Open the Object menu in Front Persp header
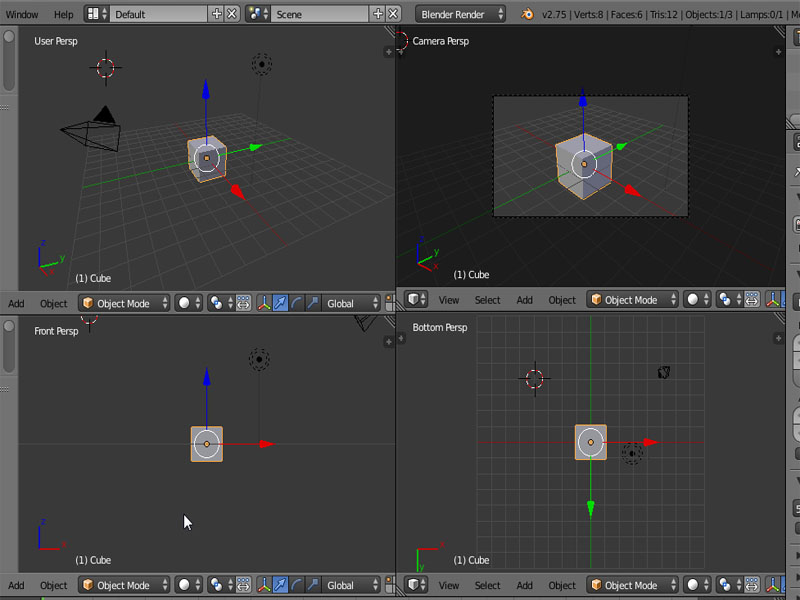The width and height of the screenshot is (800, 600). click(54, 585)
